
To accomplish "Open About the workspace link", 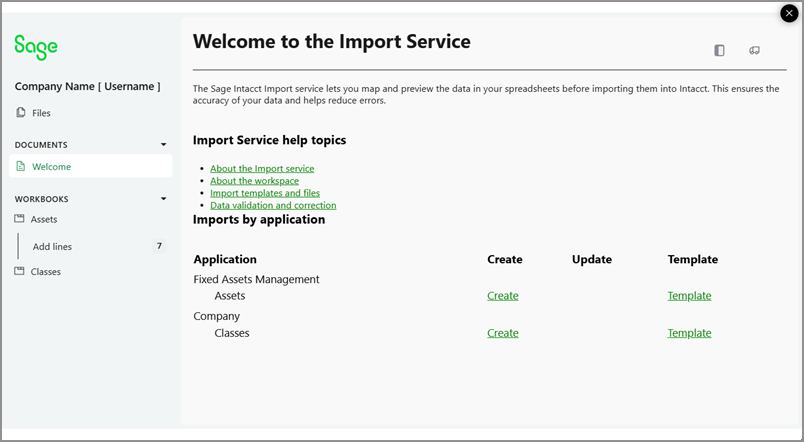I will pyautogui.click(x=254, y=181).
